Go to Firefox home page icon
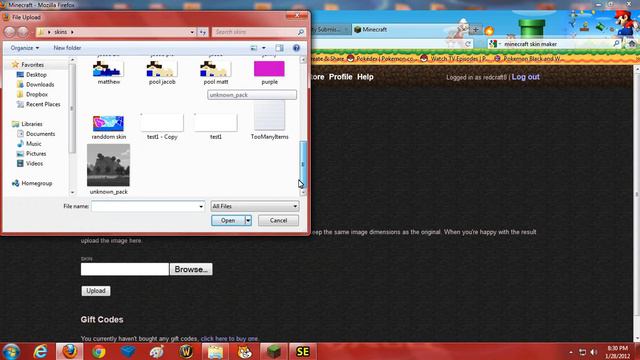Screen dimensions: 640x360 (632, 44)
